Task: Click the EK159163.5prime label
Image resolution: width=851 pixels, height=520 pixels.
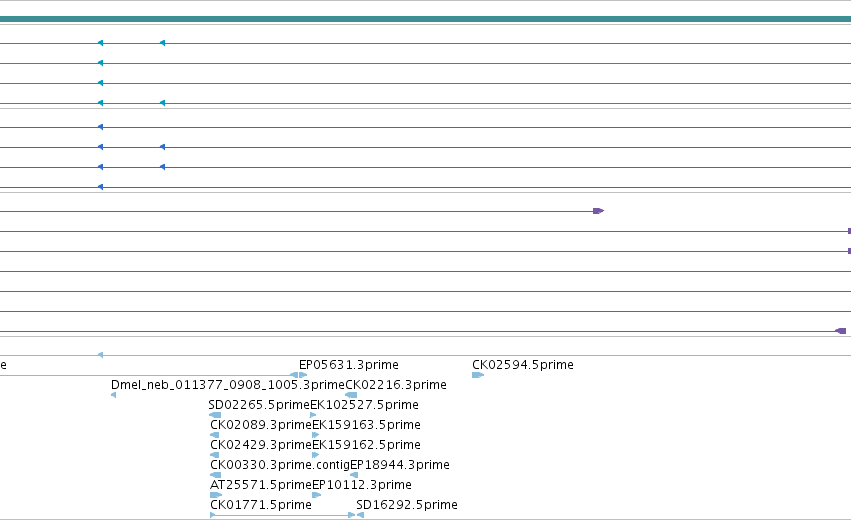Action: tap(366, 425)
